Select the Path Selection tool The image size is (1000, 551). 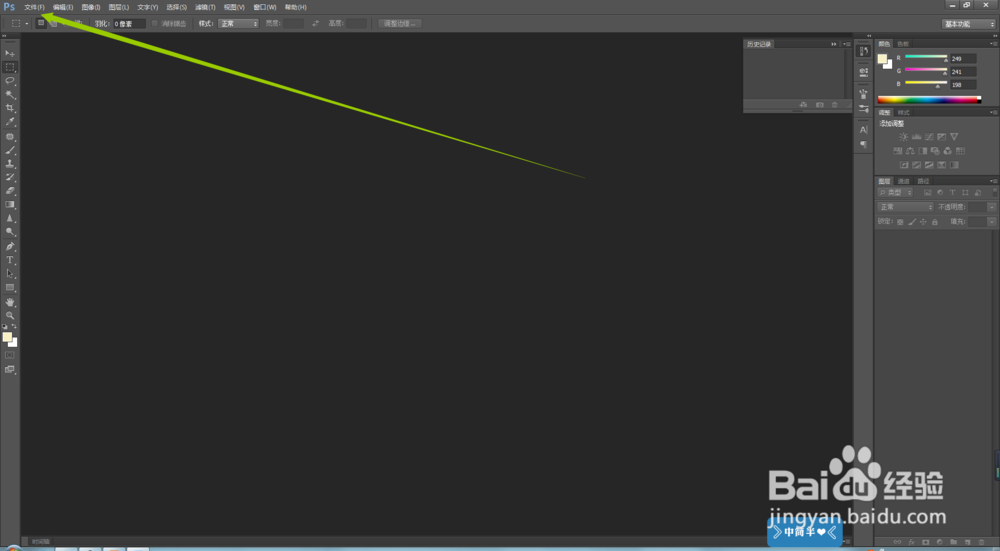pyautogui.click(x=10, y=274)
